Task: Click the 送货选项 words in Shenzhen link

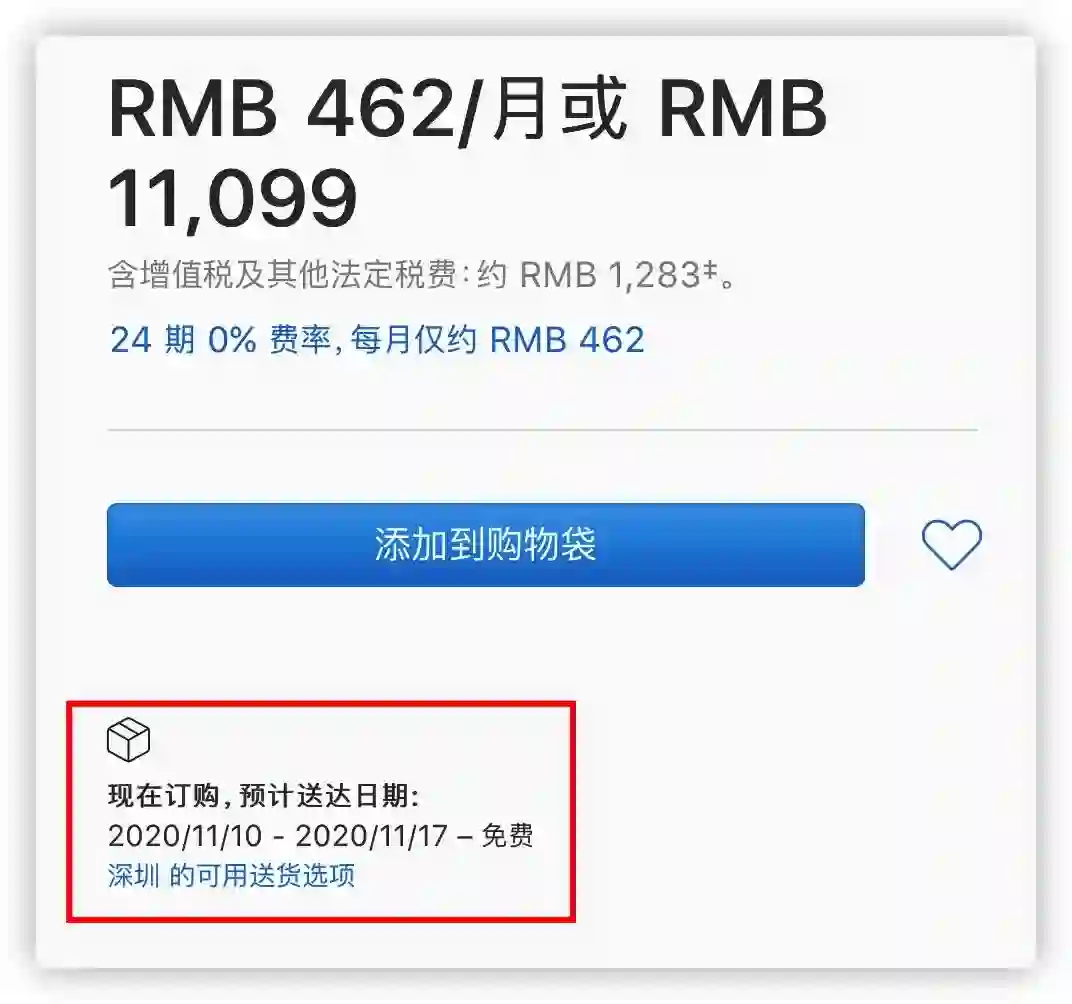Action: pos(303,875)
